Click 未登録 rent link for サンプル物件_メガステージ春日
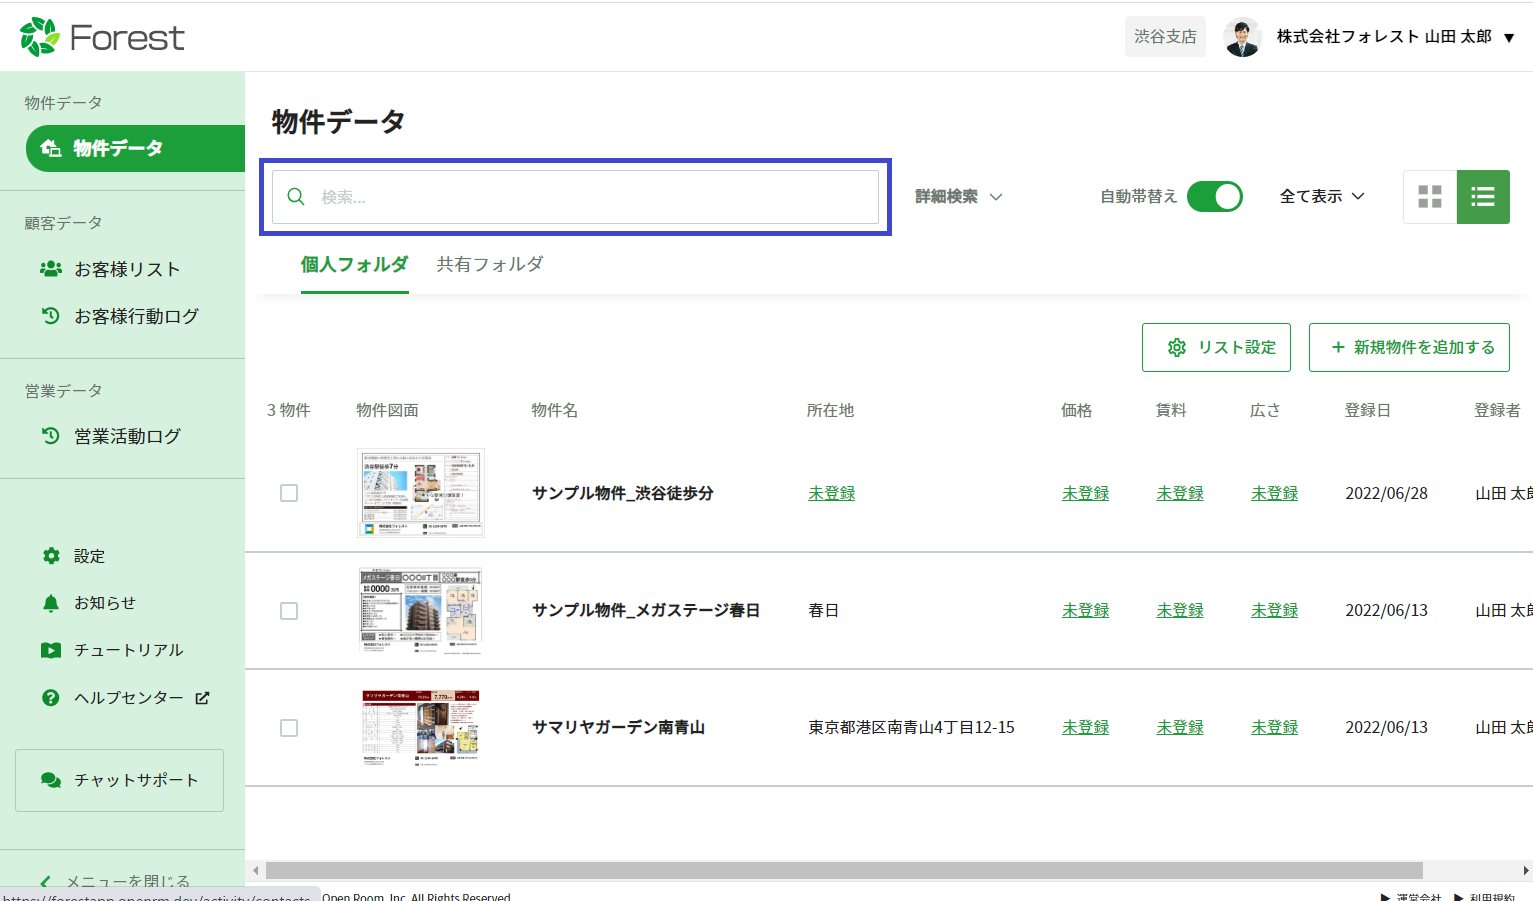 pyautogui.click(x=1180, y=610)
